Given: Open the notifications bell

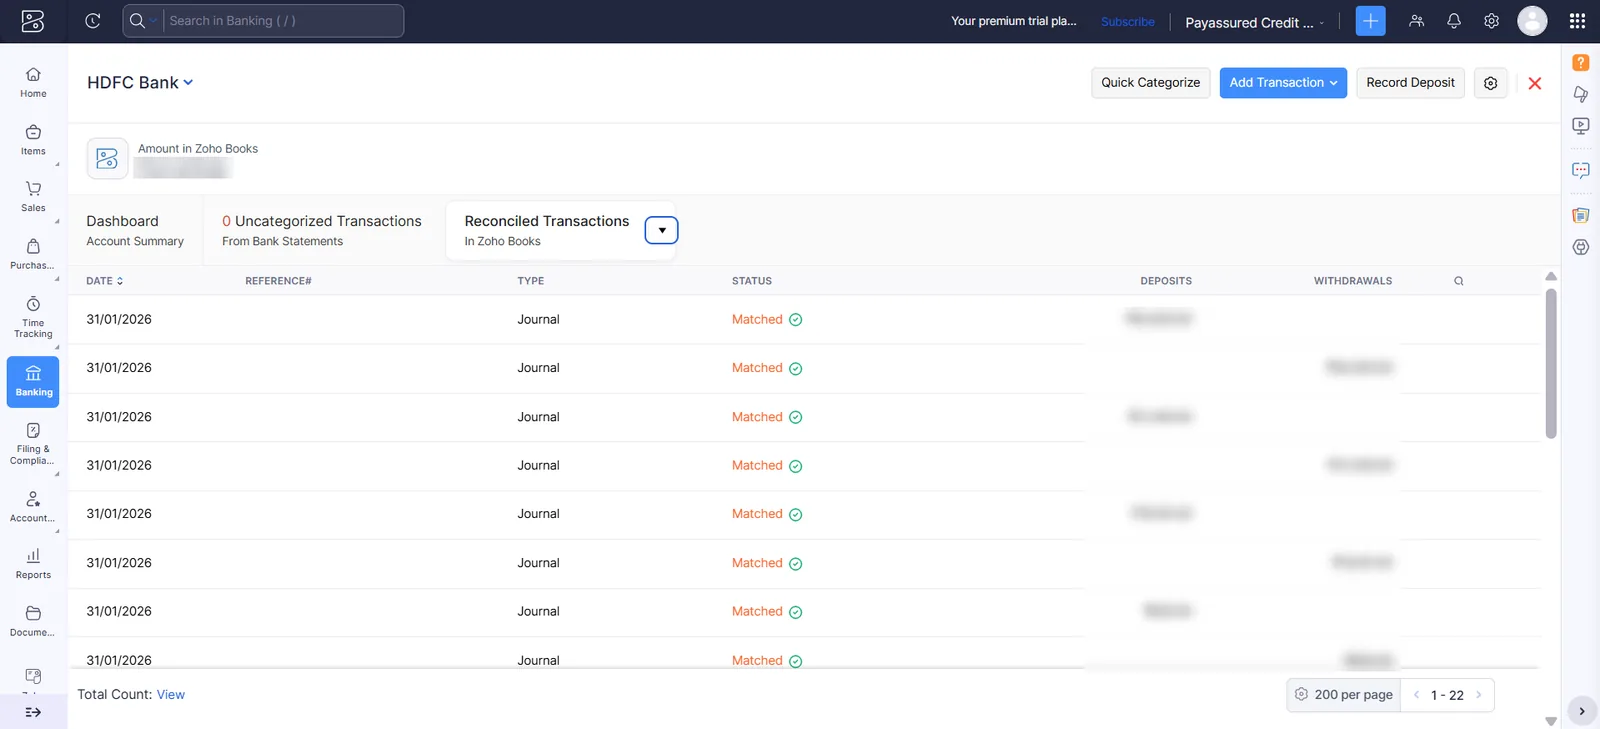Looking at the screenshot, I should coord(1454,21).
